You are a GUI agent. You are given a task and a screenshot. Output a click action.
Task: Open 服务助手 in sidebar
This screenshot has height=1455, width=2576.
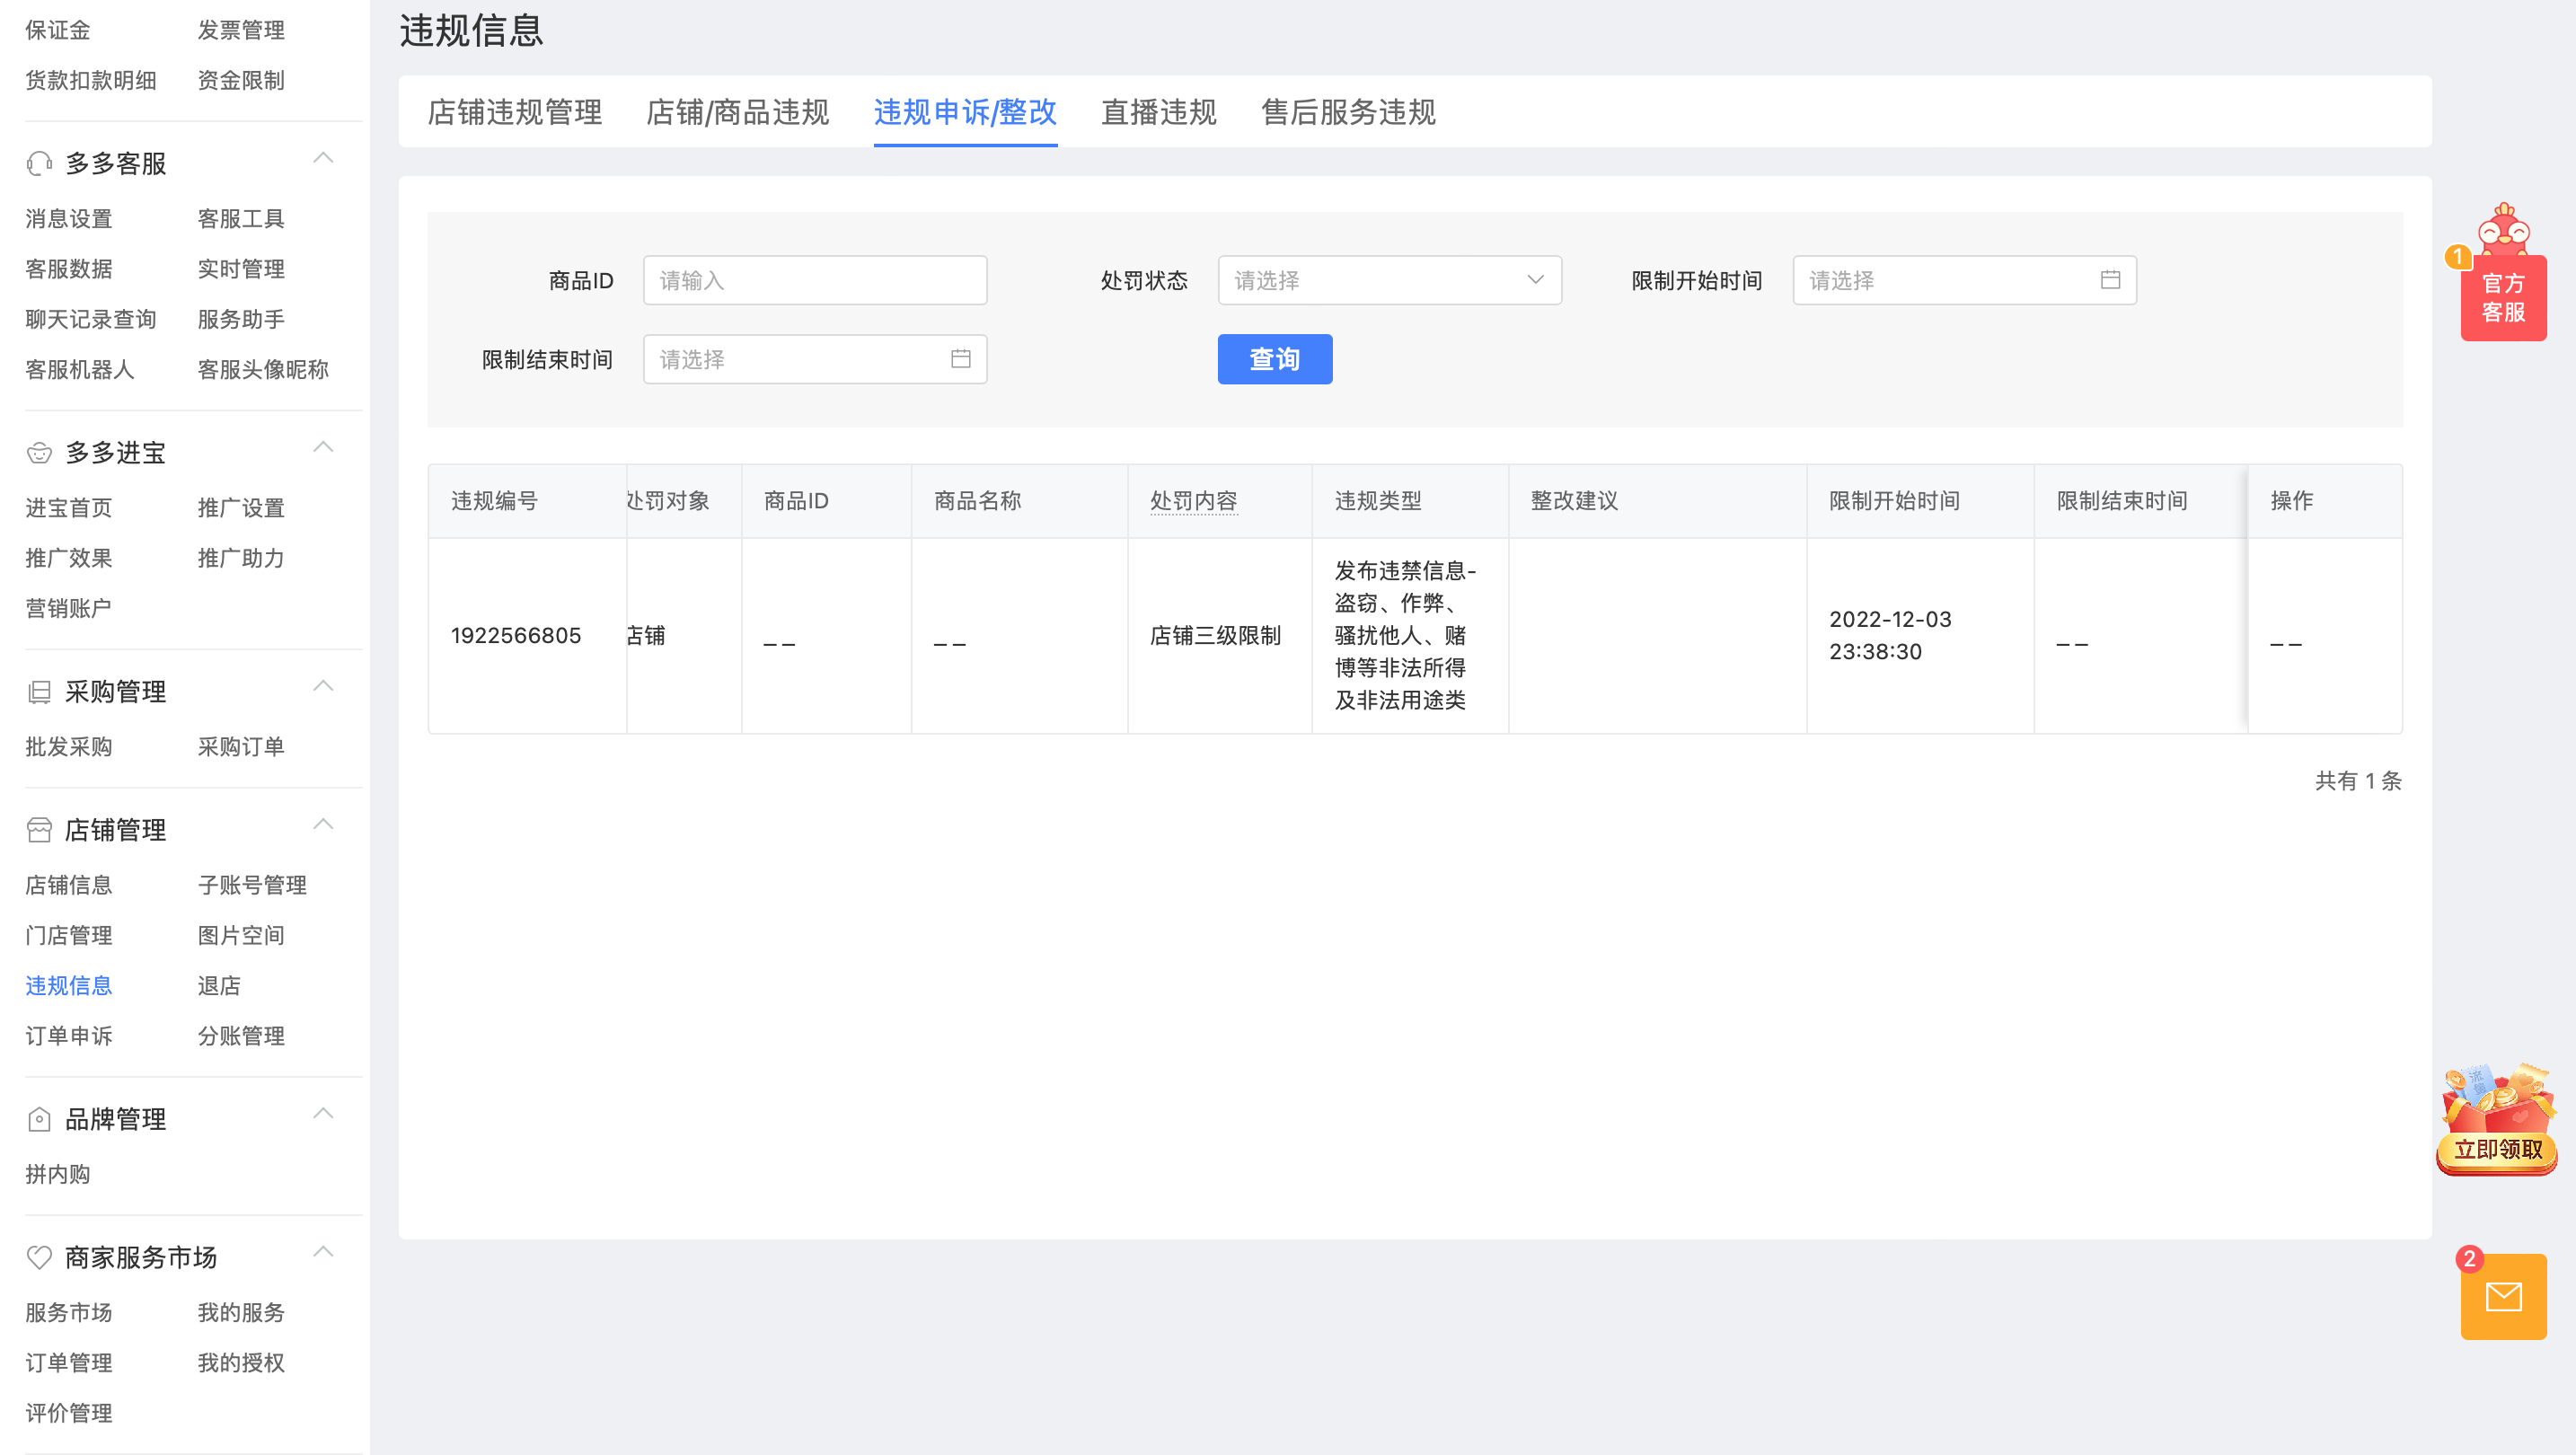pos(241,319)
